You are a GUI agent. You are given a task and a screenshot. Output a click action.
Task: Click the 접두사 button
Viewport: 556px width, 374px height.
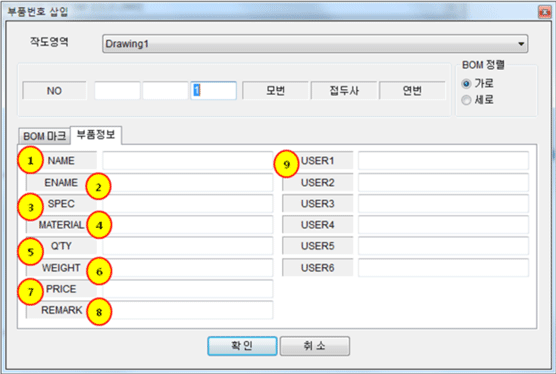(344, 91)
